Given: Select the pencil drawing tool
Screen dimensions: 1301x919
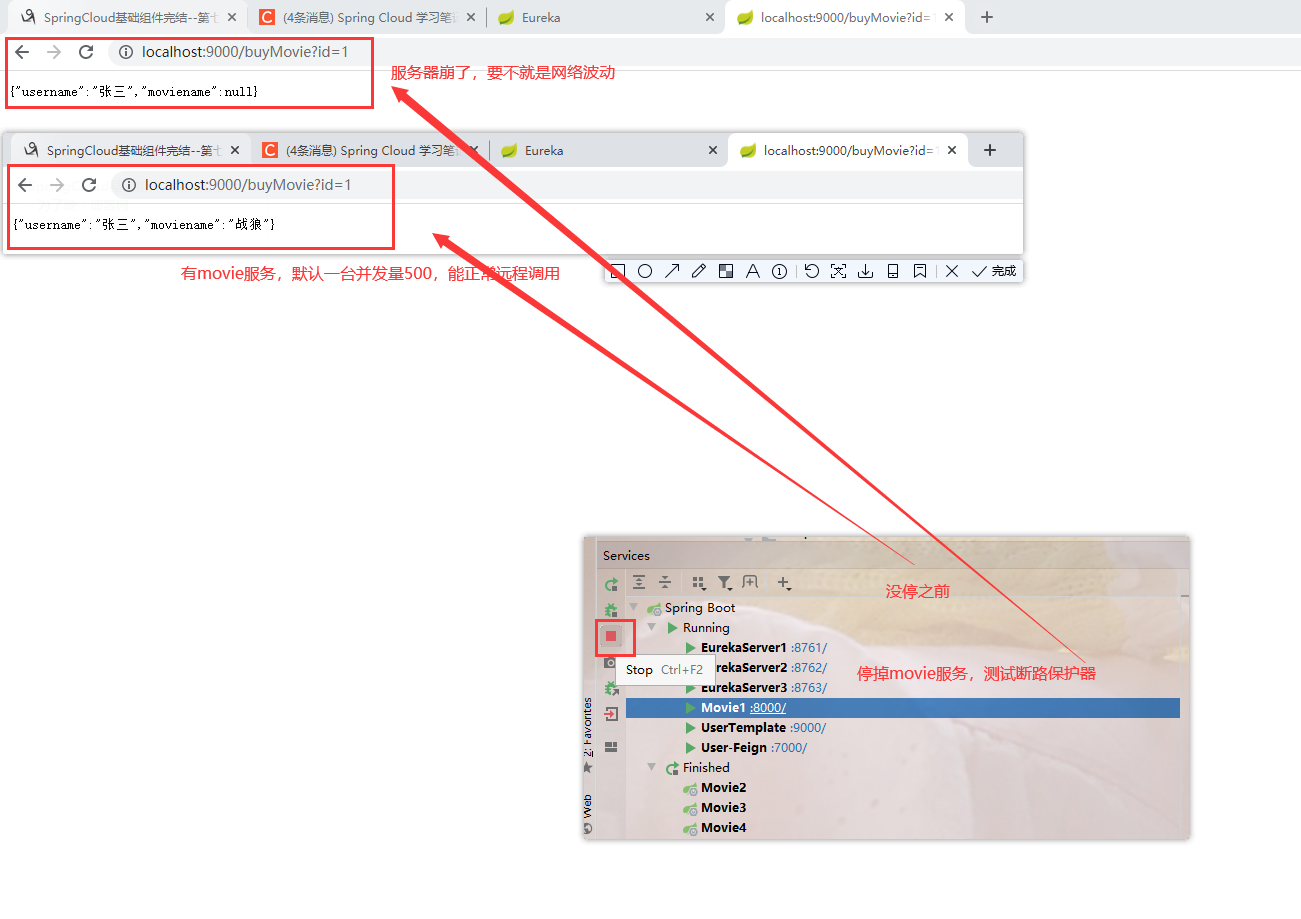Looking at the screenshot, I should [699, 271].
